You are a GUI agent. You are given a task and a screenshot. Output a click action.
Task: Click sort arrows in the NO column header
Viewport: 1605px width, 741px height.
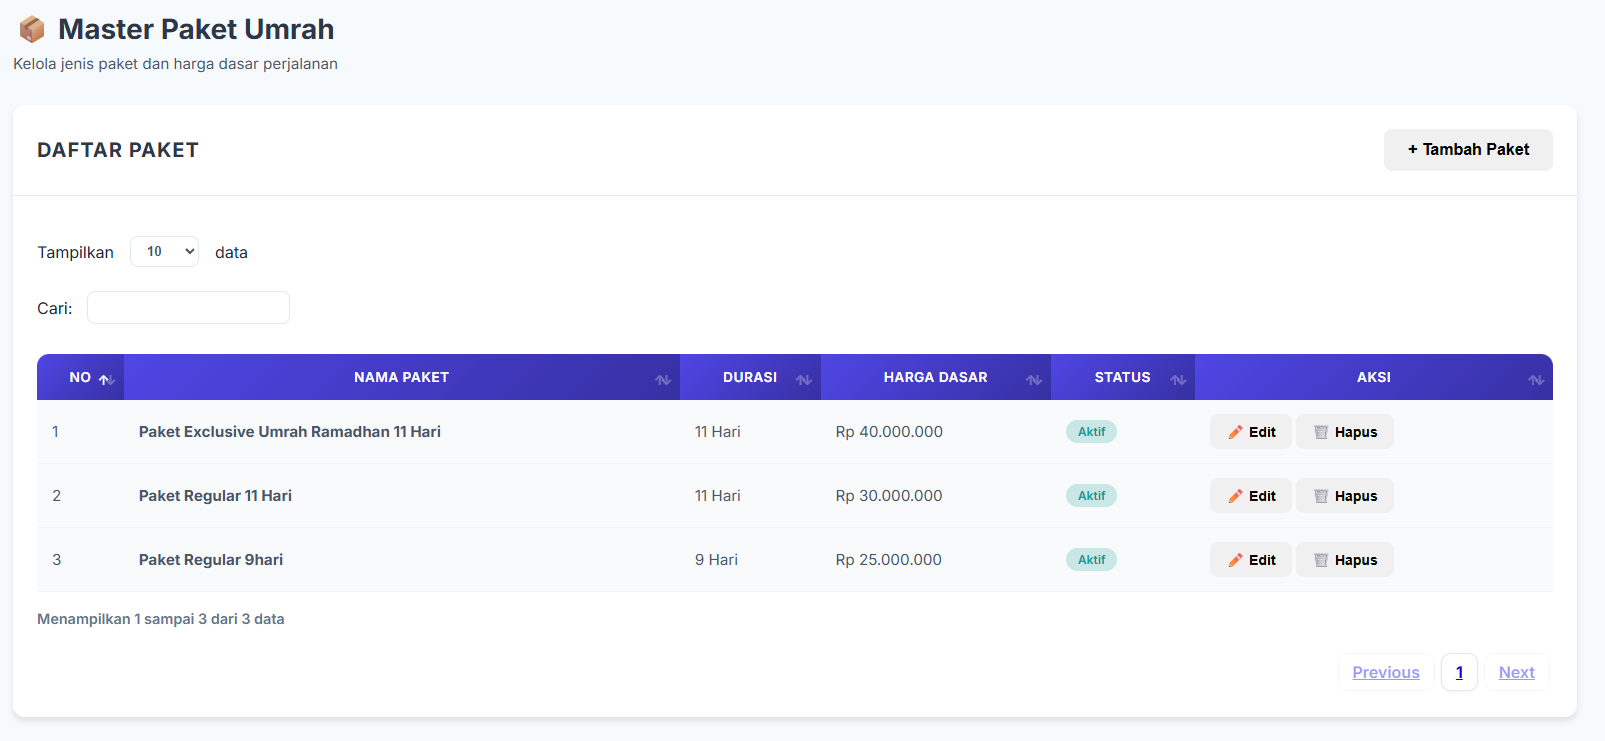(x=106, y=379)
